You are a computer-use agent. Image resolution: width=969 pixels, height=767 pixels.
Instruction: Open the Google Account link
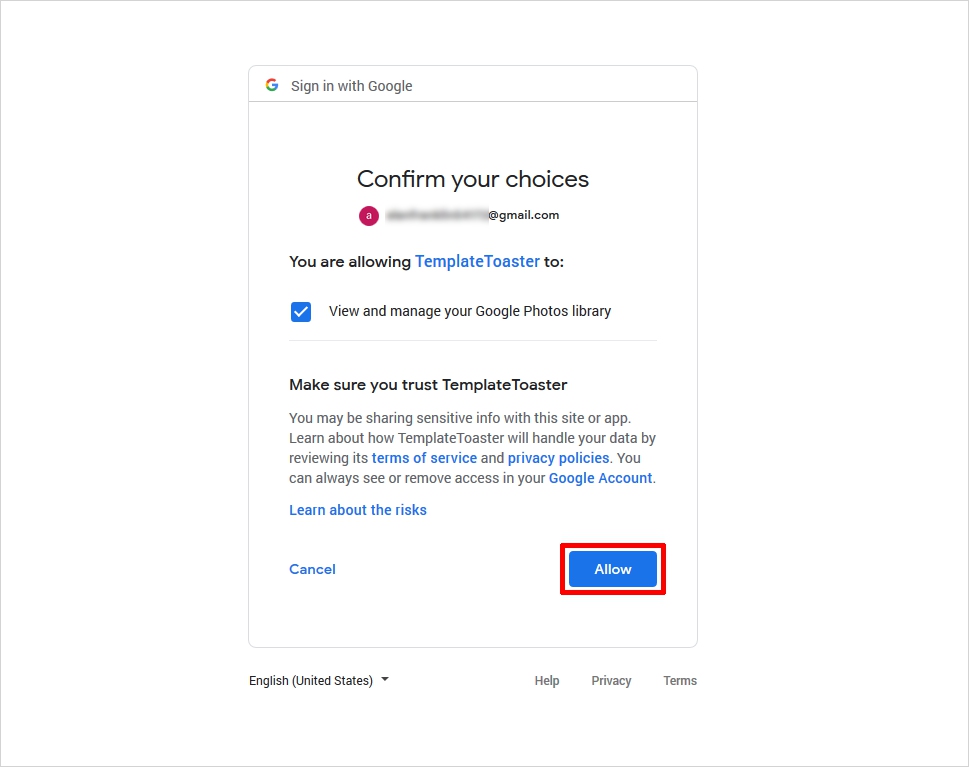pos(600,478)
